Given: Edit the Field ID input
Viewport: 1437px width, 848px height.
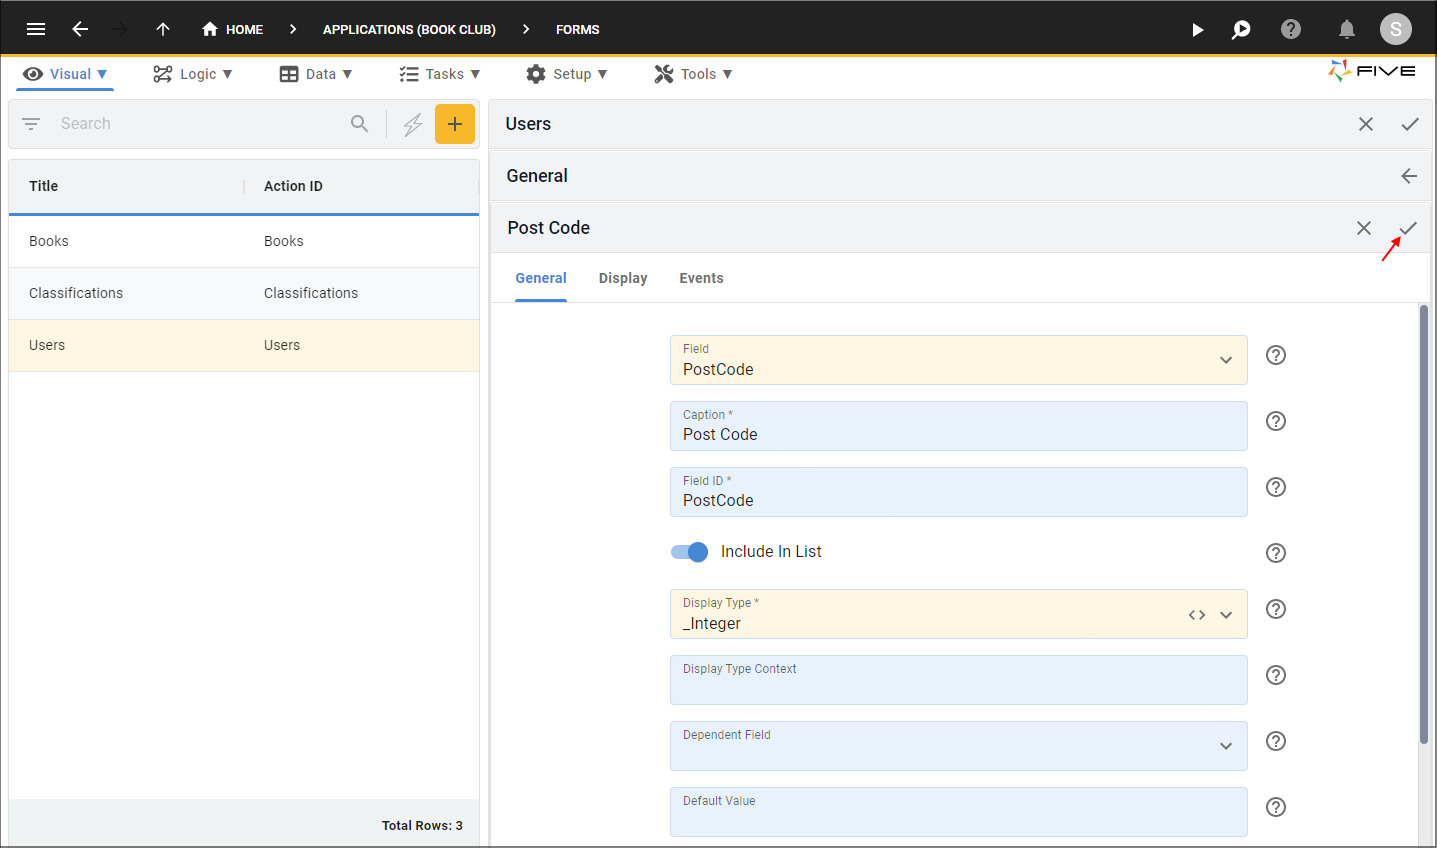Looking at the screenshot, I should pyautogui.click(x=959, y=492).
